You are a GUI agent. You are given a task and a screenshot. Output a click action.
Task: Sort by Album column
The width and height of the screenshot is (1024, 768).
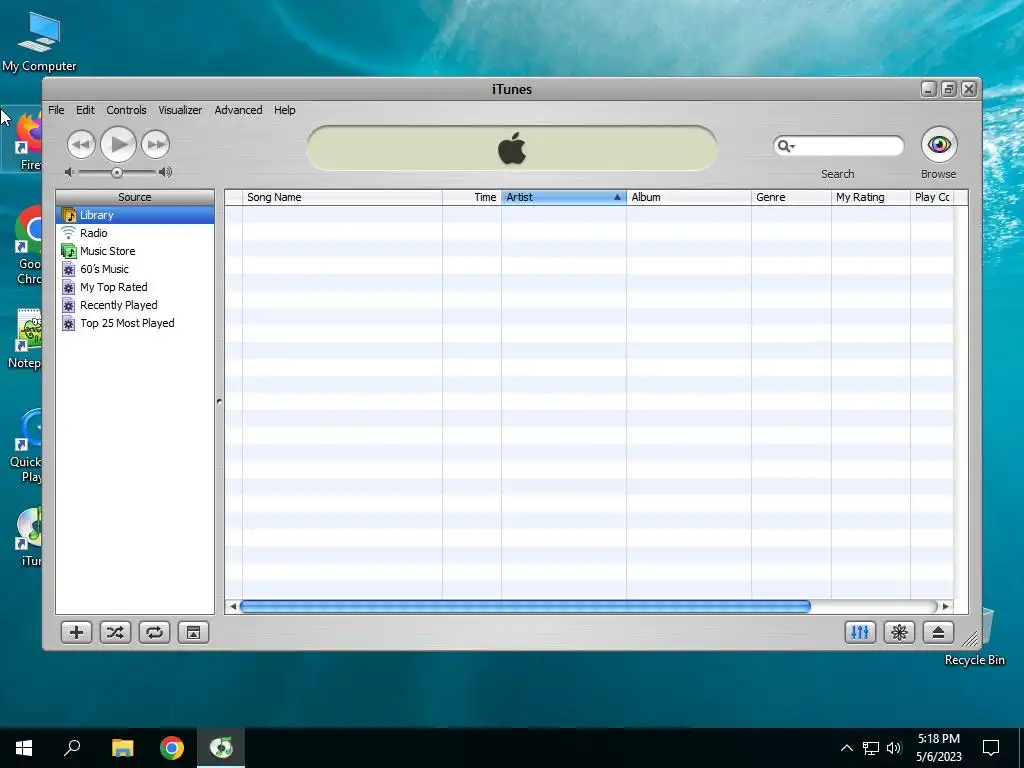point(689,197)
